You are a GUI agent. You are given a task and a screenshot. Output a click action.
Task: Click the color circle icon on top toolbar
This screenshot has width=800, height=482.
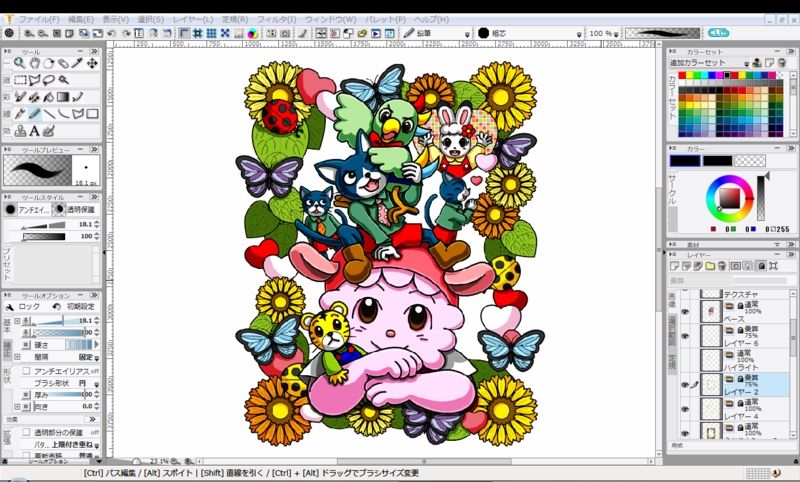(253, 34)
